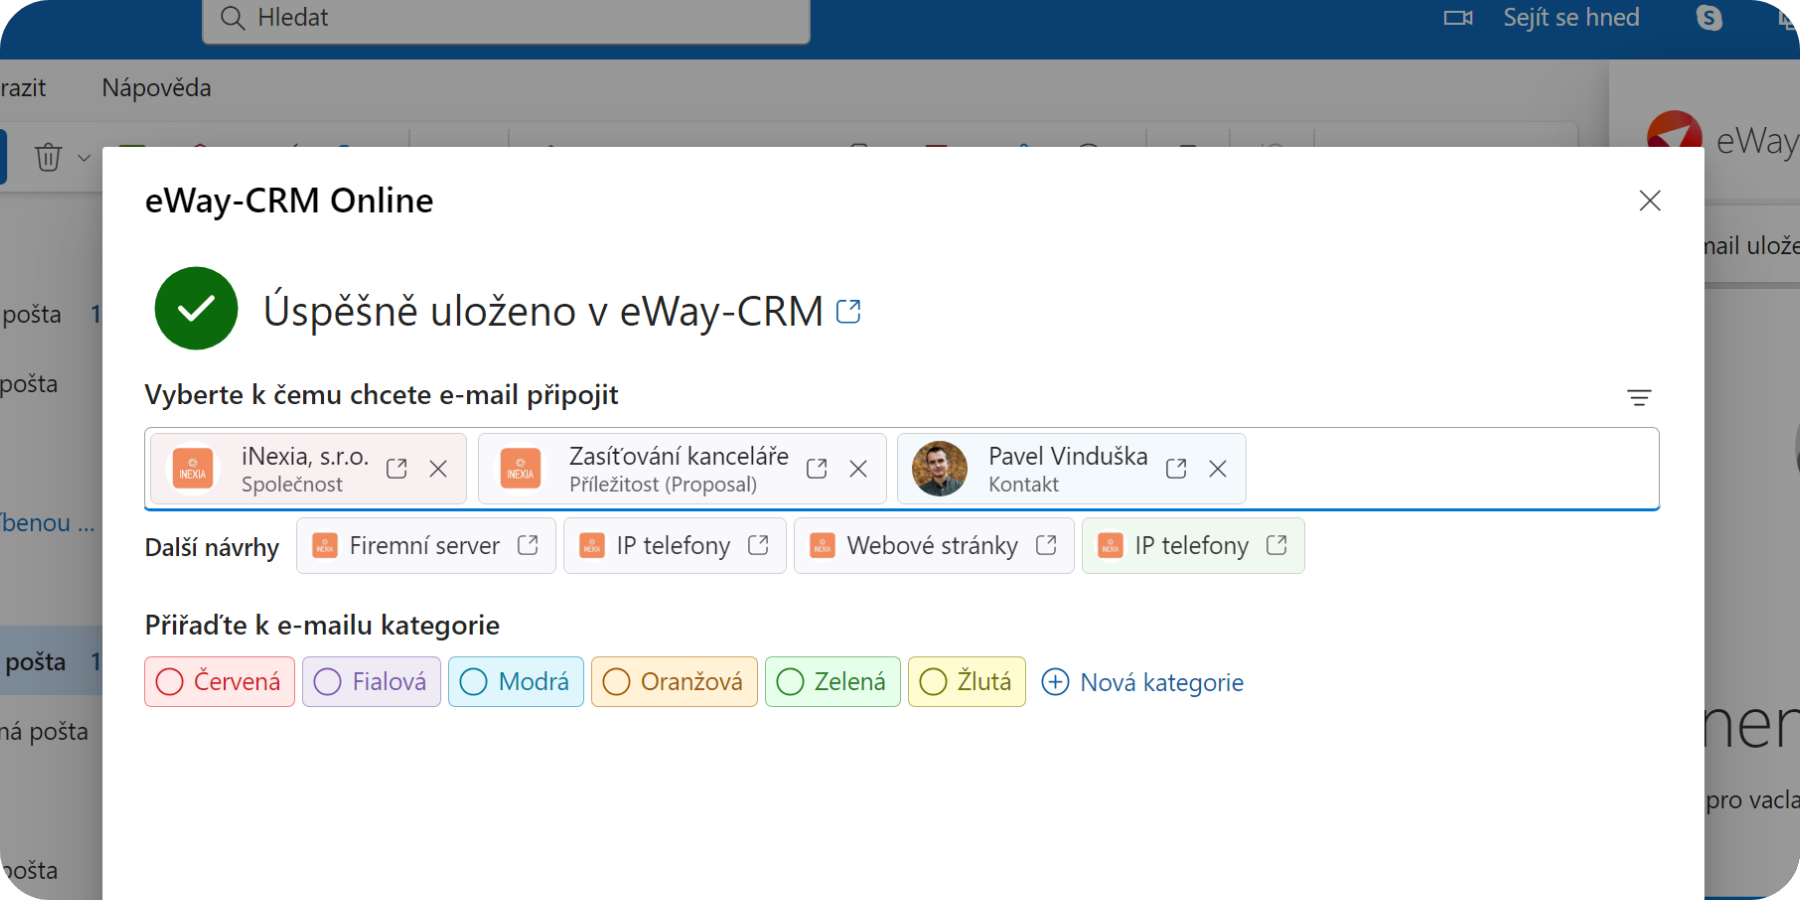Select the Červená category
The image size is (1800, 900).
pos(219,682)
